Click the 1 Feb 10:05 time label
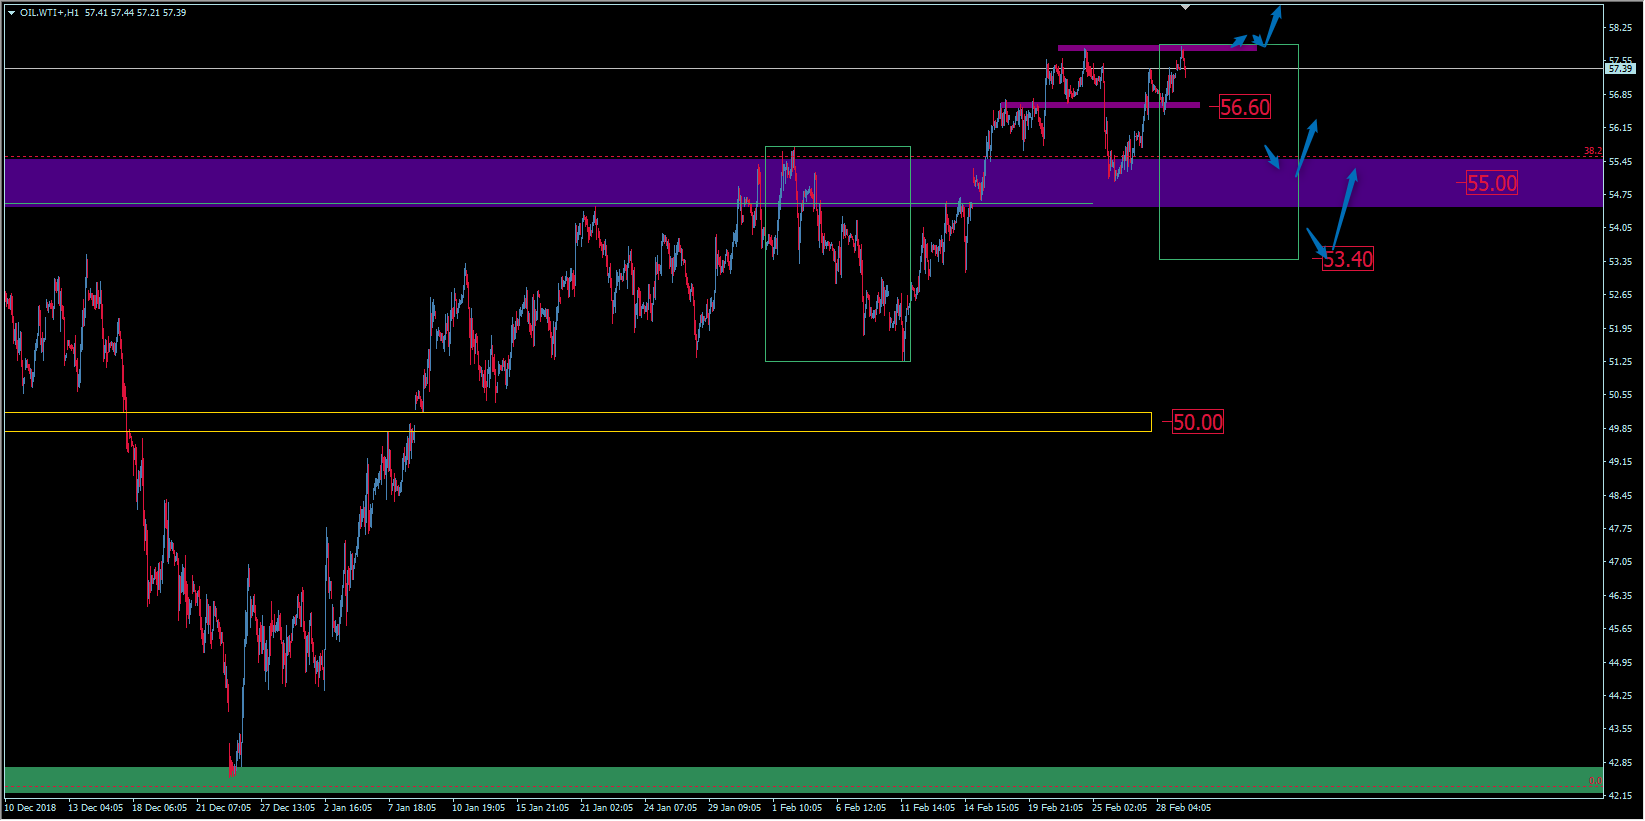This screenshot has height=821, width=1645. click(x=797, y=808)
